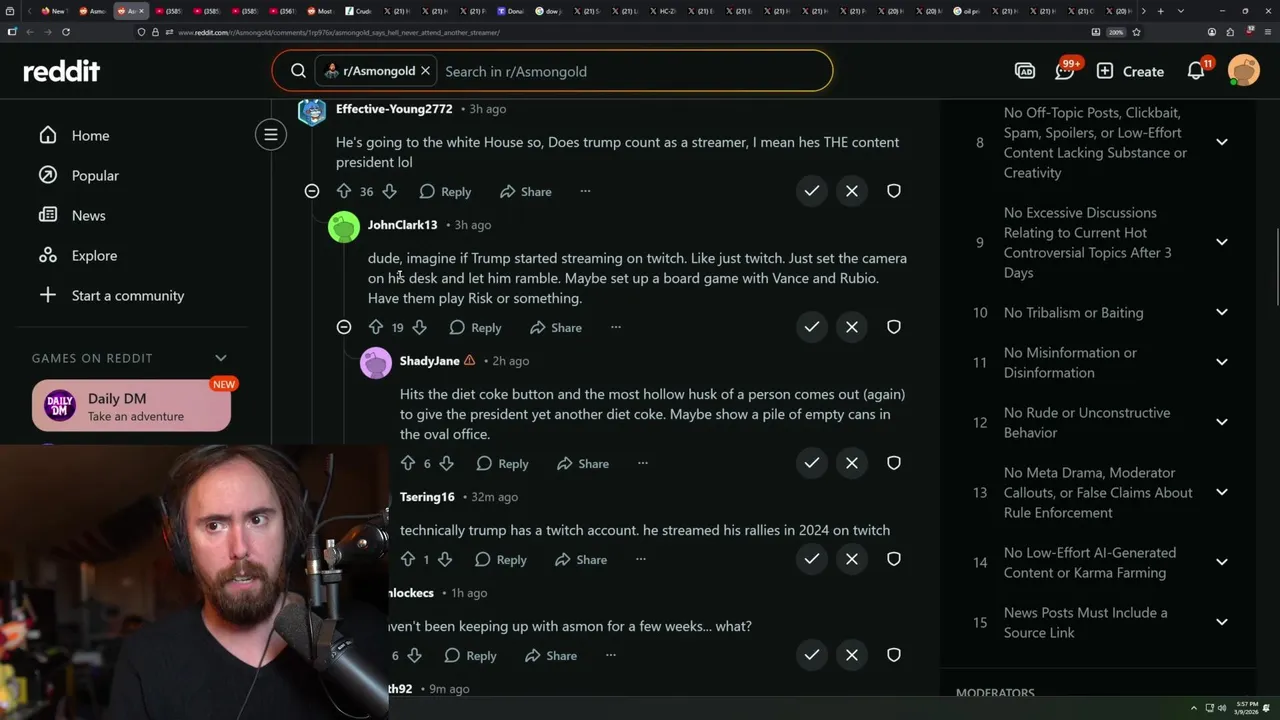
Task: Click the browser address bar URL
Action: point(340,32)
